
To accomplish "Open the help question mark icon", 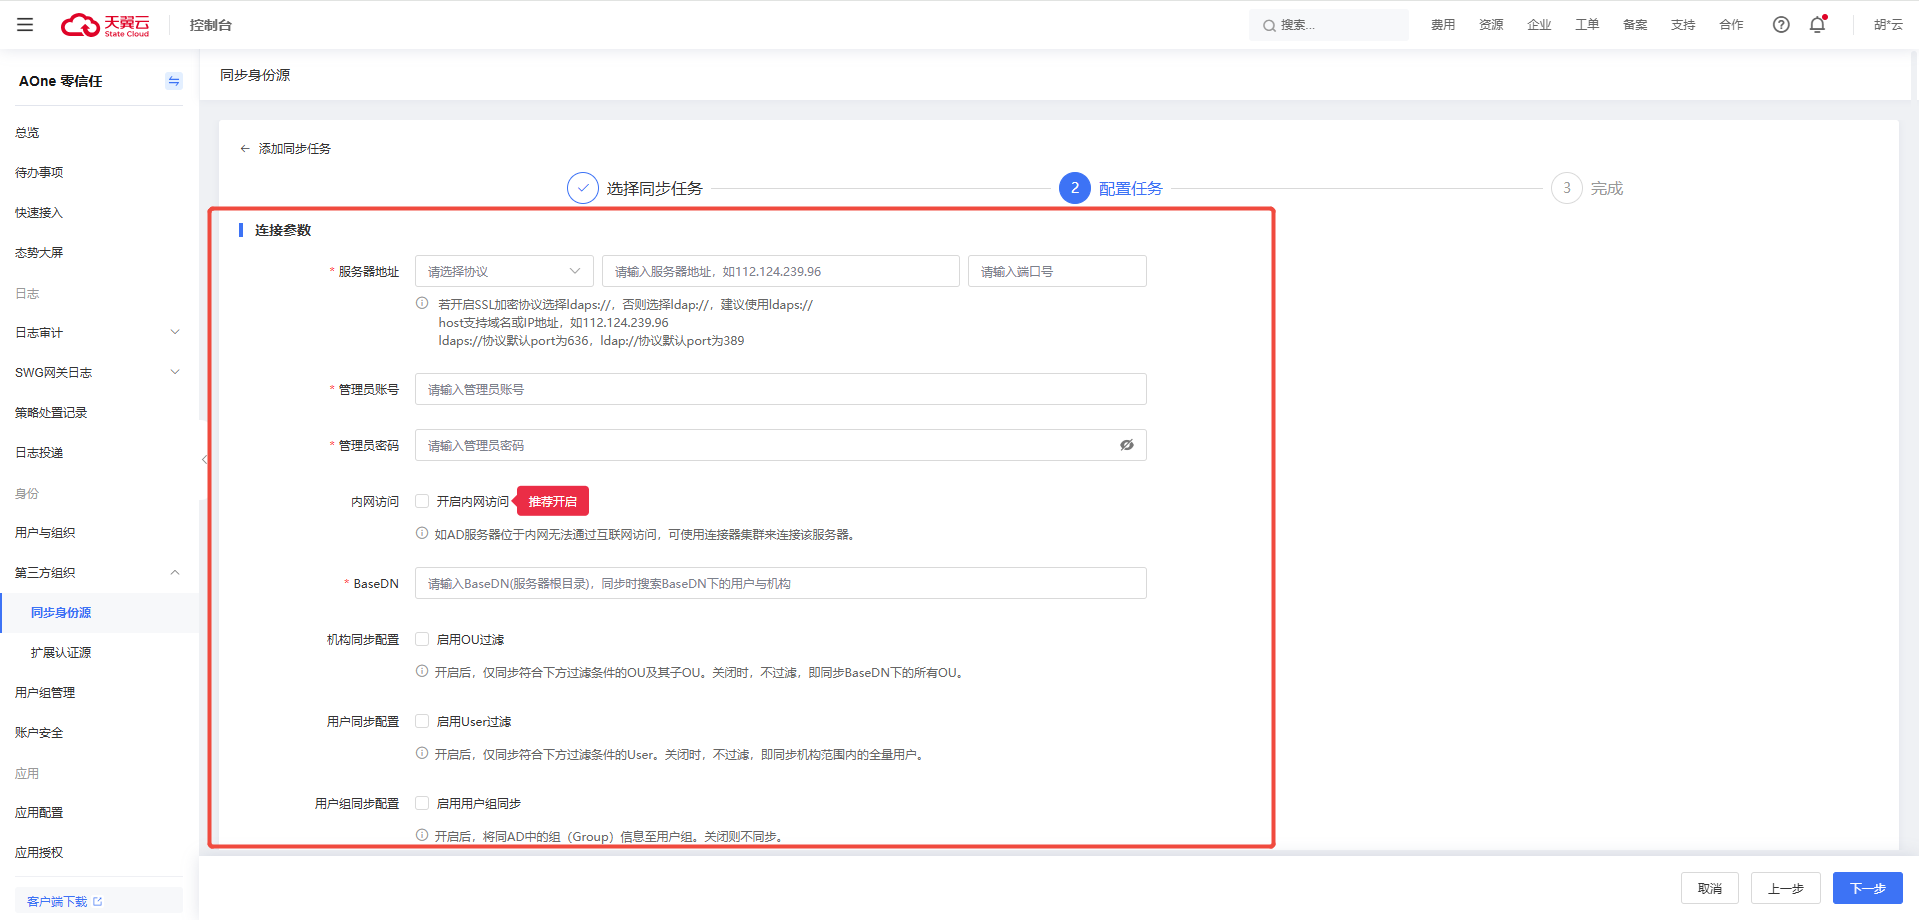I will [x=1781, y=25].
